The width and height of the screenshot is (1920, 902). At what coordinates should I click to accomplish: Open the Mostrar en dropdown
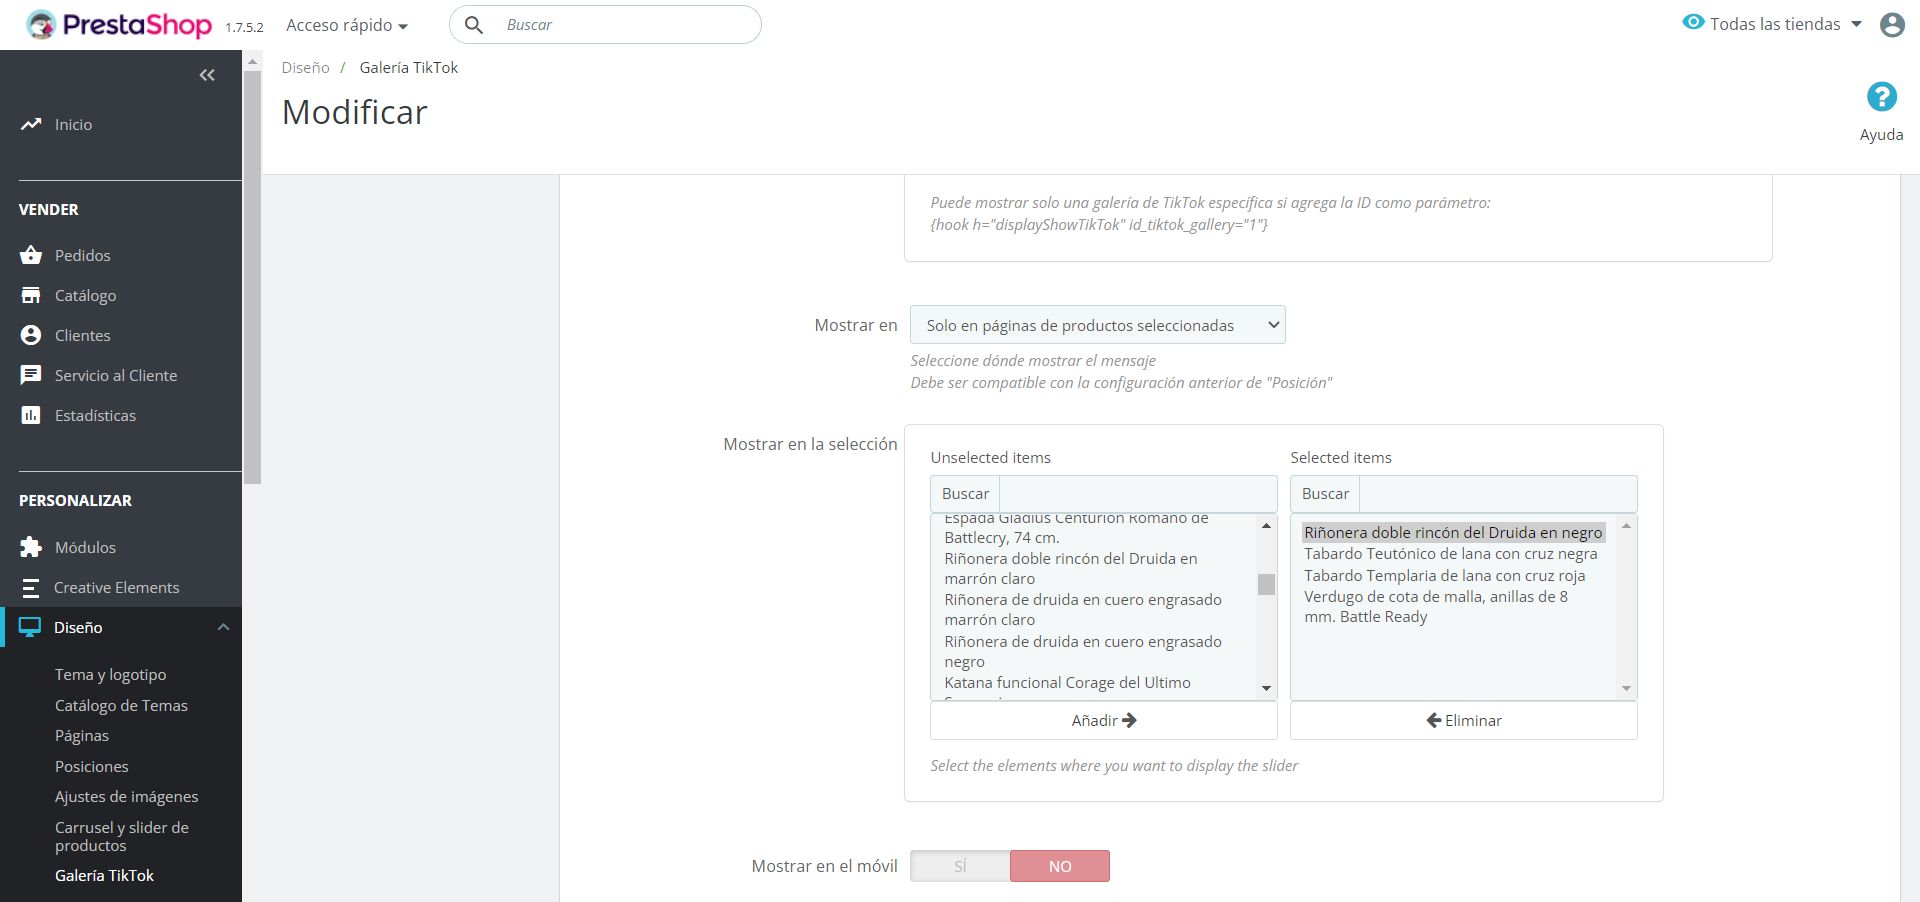coord(1097,325)
